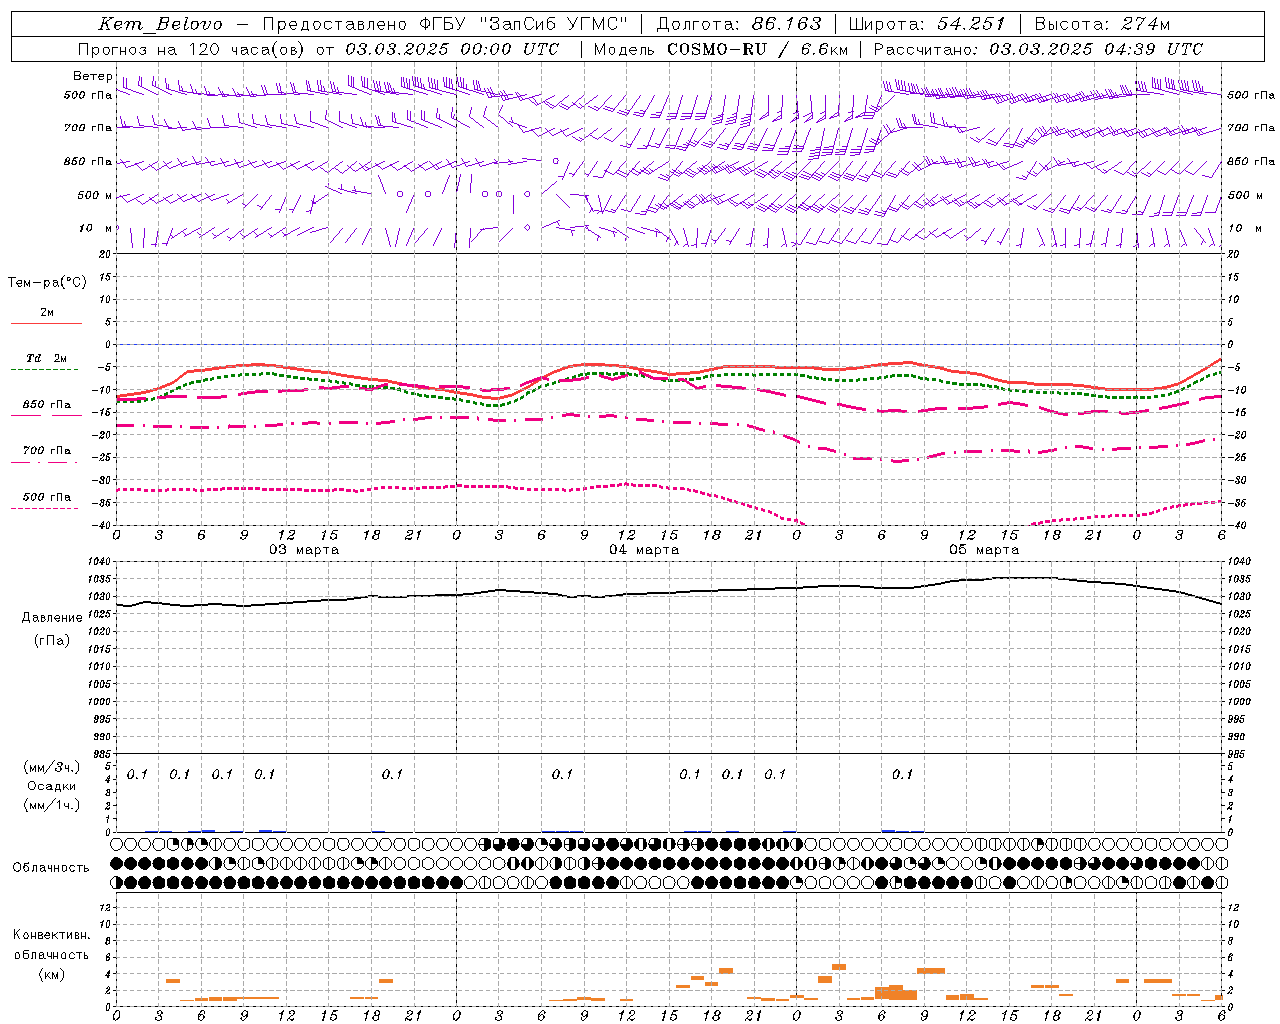The width and height of the screenshot is (1280, 1024).
Task: Click the (гПа) unit label under Давление
Action: (x=52, y=641)
